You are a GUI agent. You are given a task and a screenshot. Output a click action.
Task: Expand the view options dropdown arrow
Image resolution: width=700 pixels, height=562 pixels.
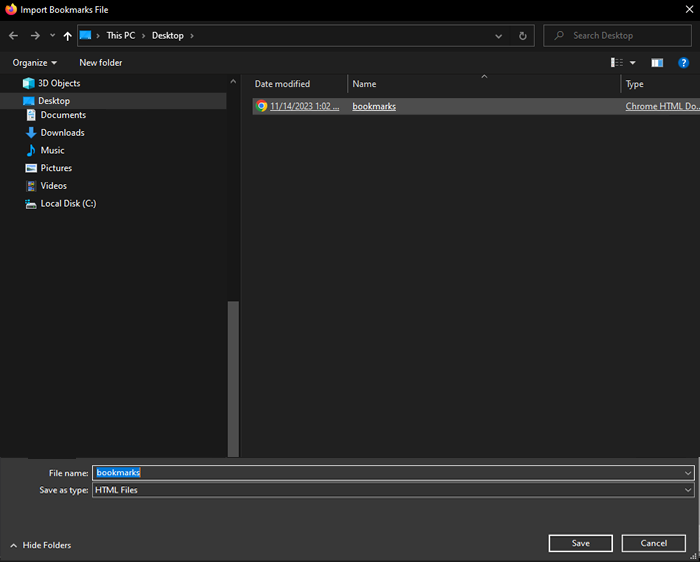click(x=632, y=62)
